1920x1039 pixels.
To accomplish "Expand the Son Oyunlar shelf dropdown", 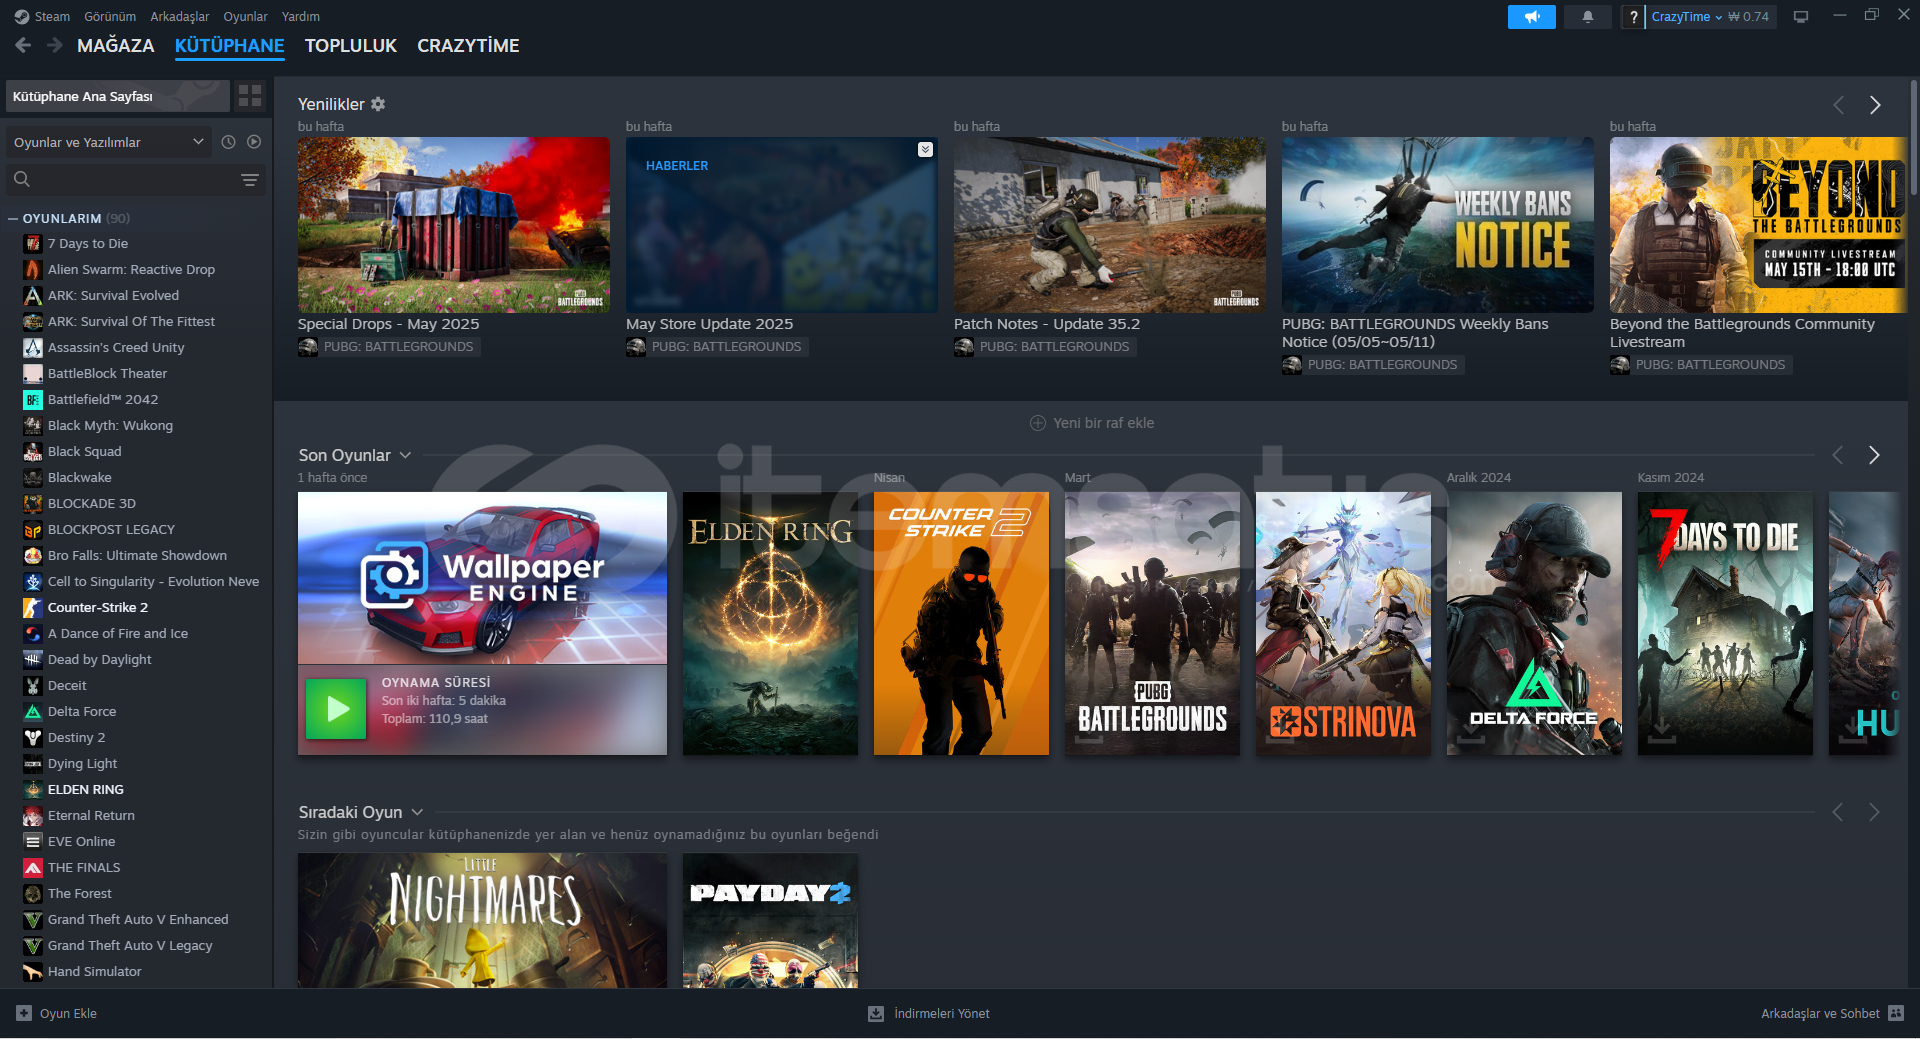I will tap(405, 455).
